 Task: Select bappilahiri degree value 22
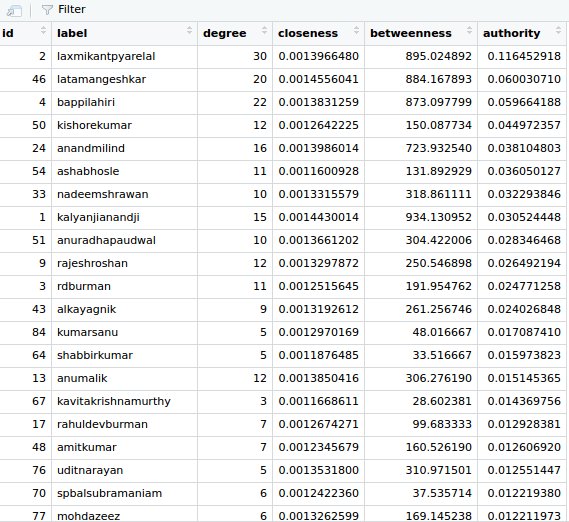tap(260, 102)
